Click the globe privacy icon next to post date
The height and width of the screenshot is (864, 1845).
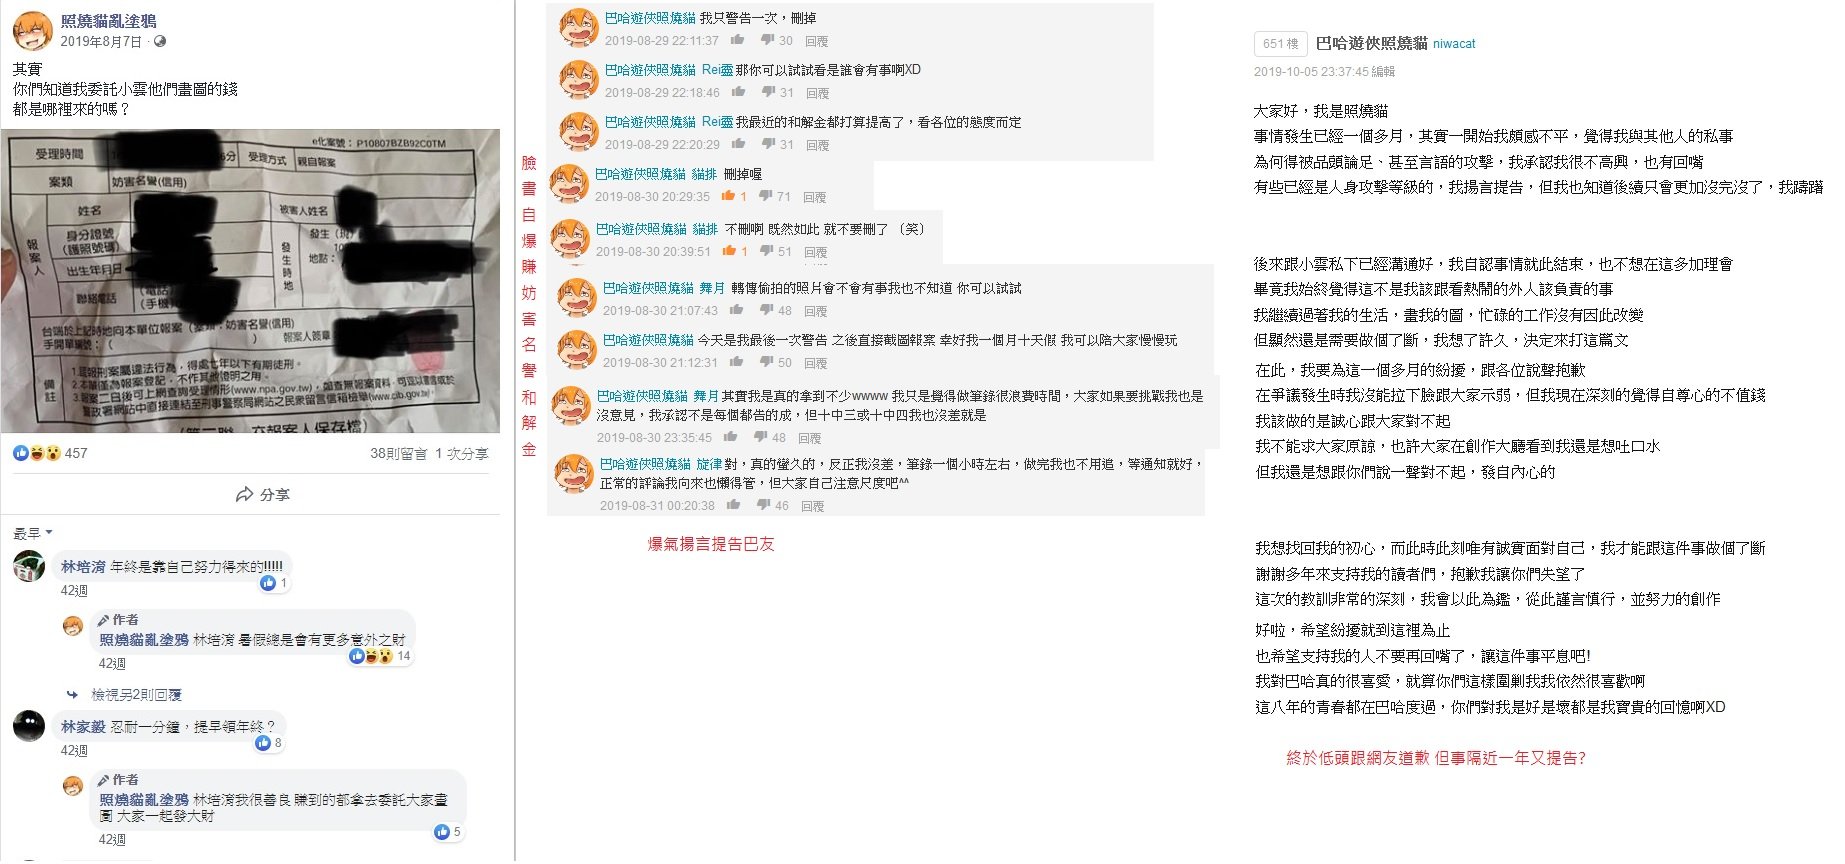point(160,41)
